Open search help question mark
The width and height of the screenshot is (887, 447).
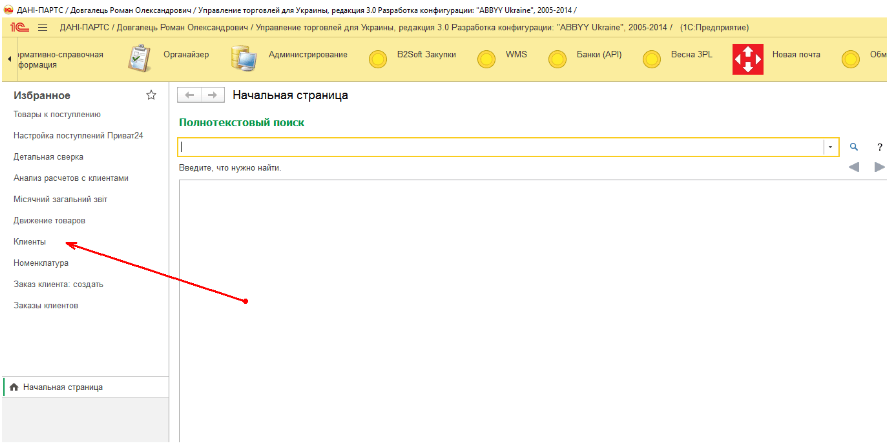coord(878,147)
